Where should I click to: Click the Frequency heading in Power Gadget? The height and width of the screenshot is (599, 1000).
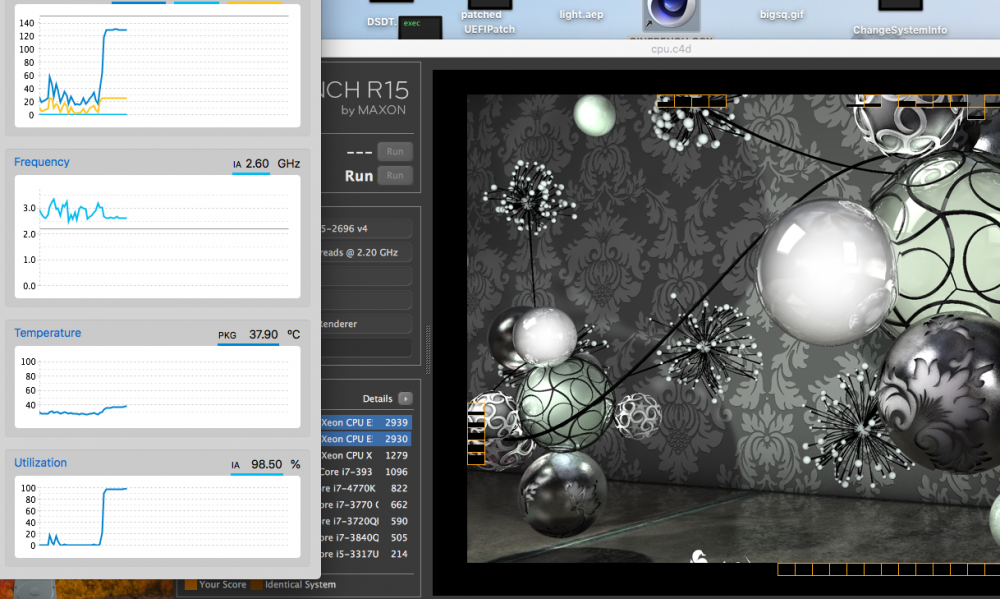point(41,162)
